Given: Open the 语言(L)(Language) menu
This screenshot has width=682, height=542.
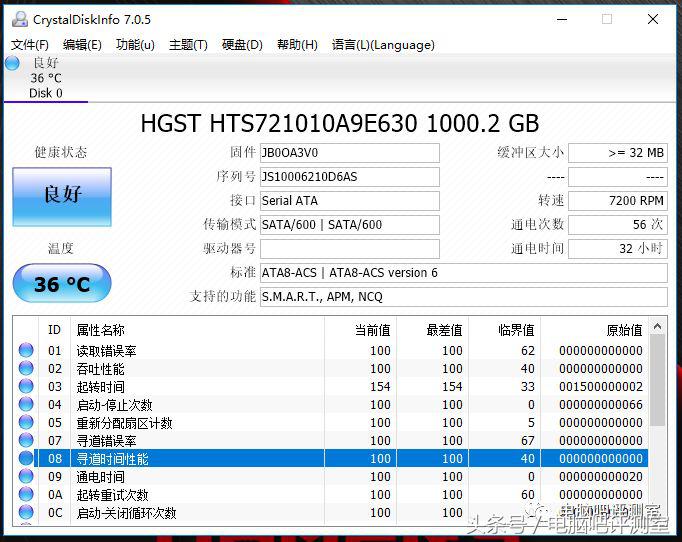Looking at the screenshot, I should point(383,45).
